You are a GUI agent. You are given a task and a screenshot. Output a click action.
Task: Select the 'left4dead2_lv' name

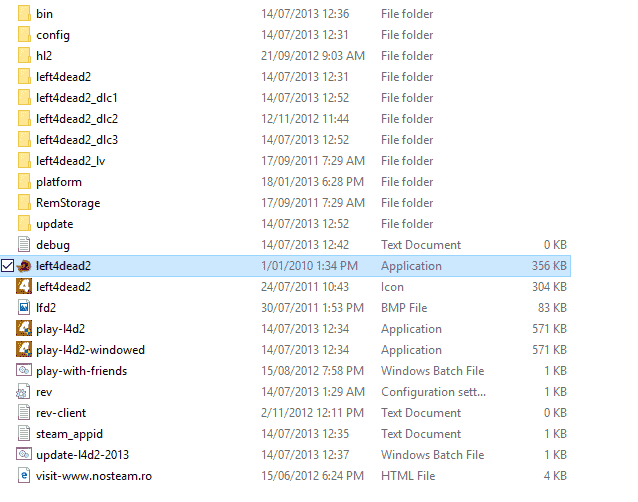click(x=71, y=161)
